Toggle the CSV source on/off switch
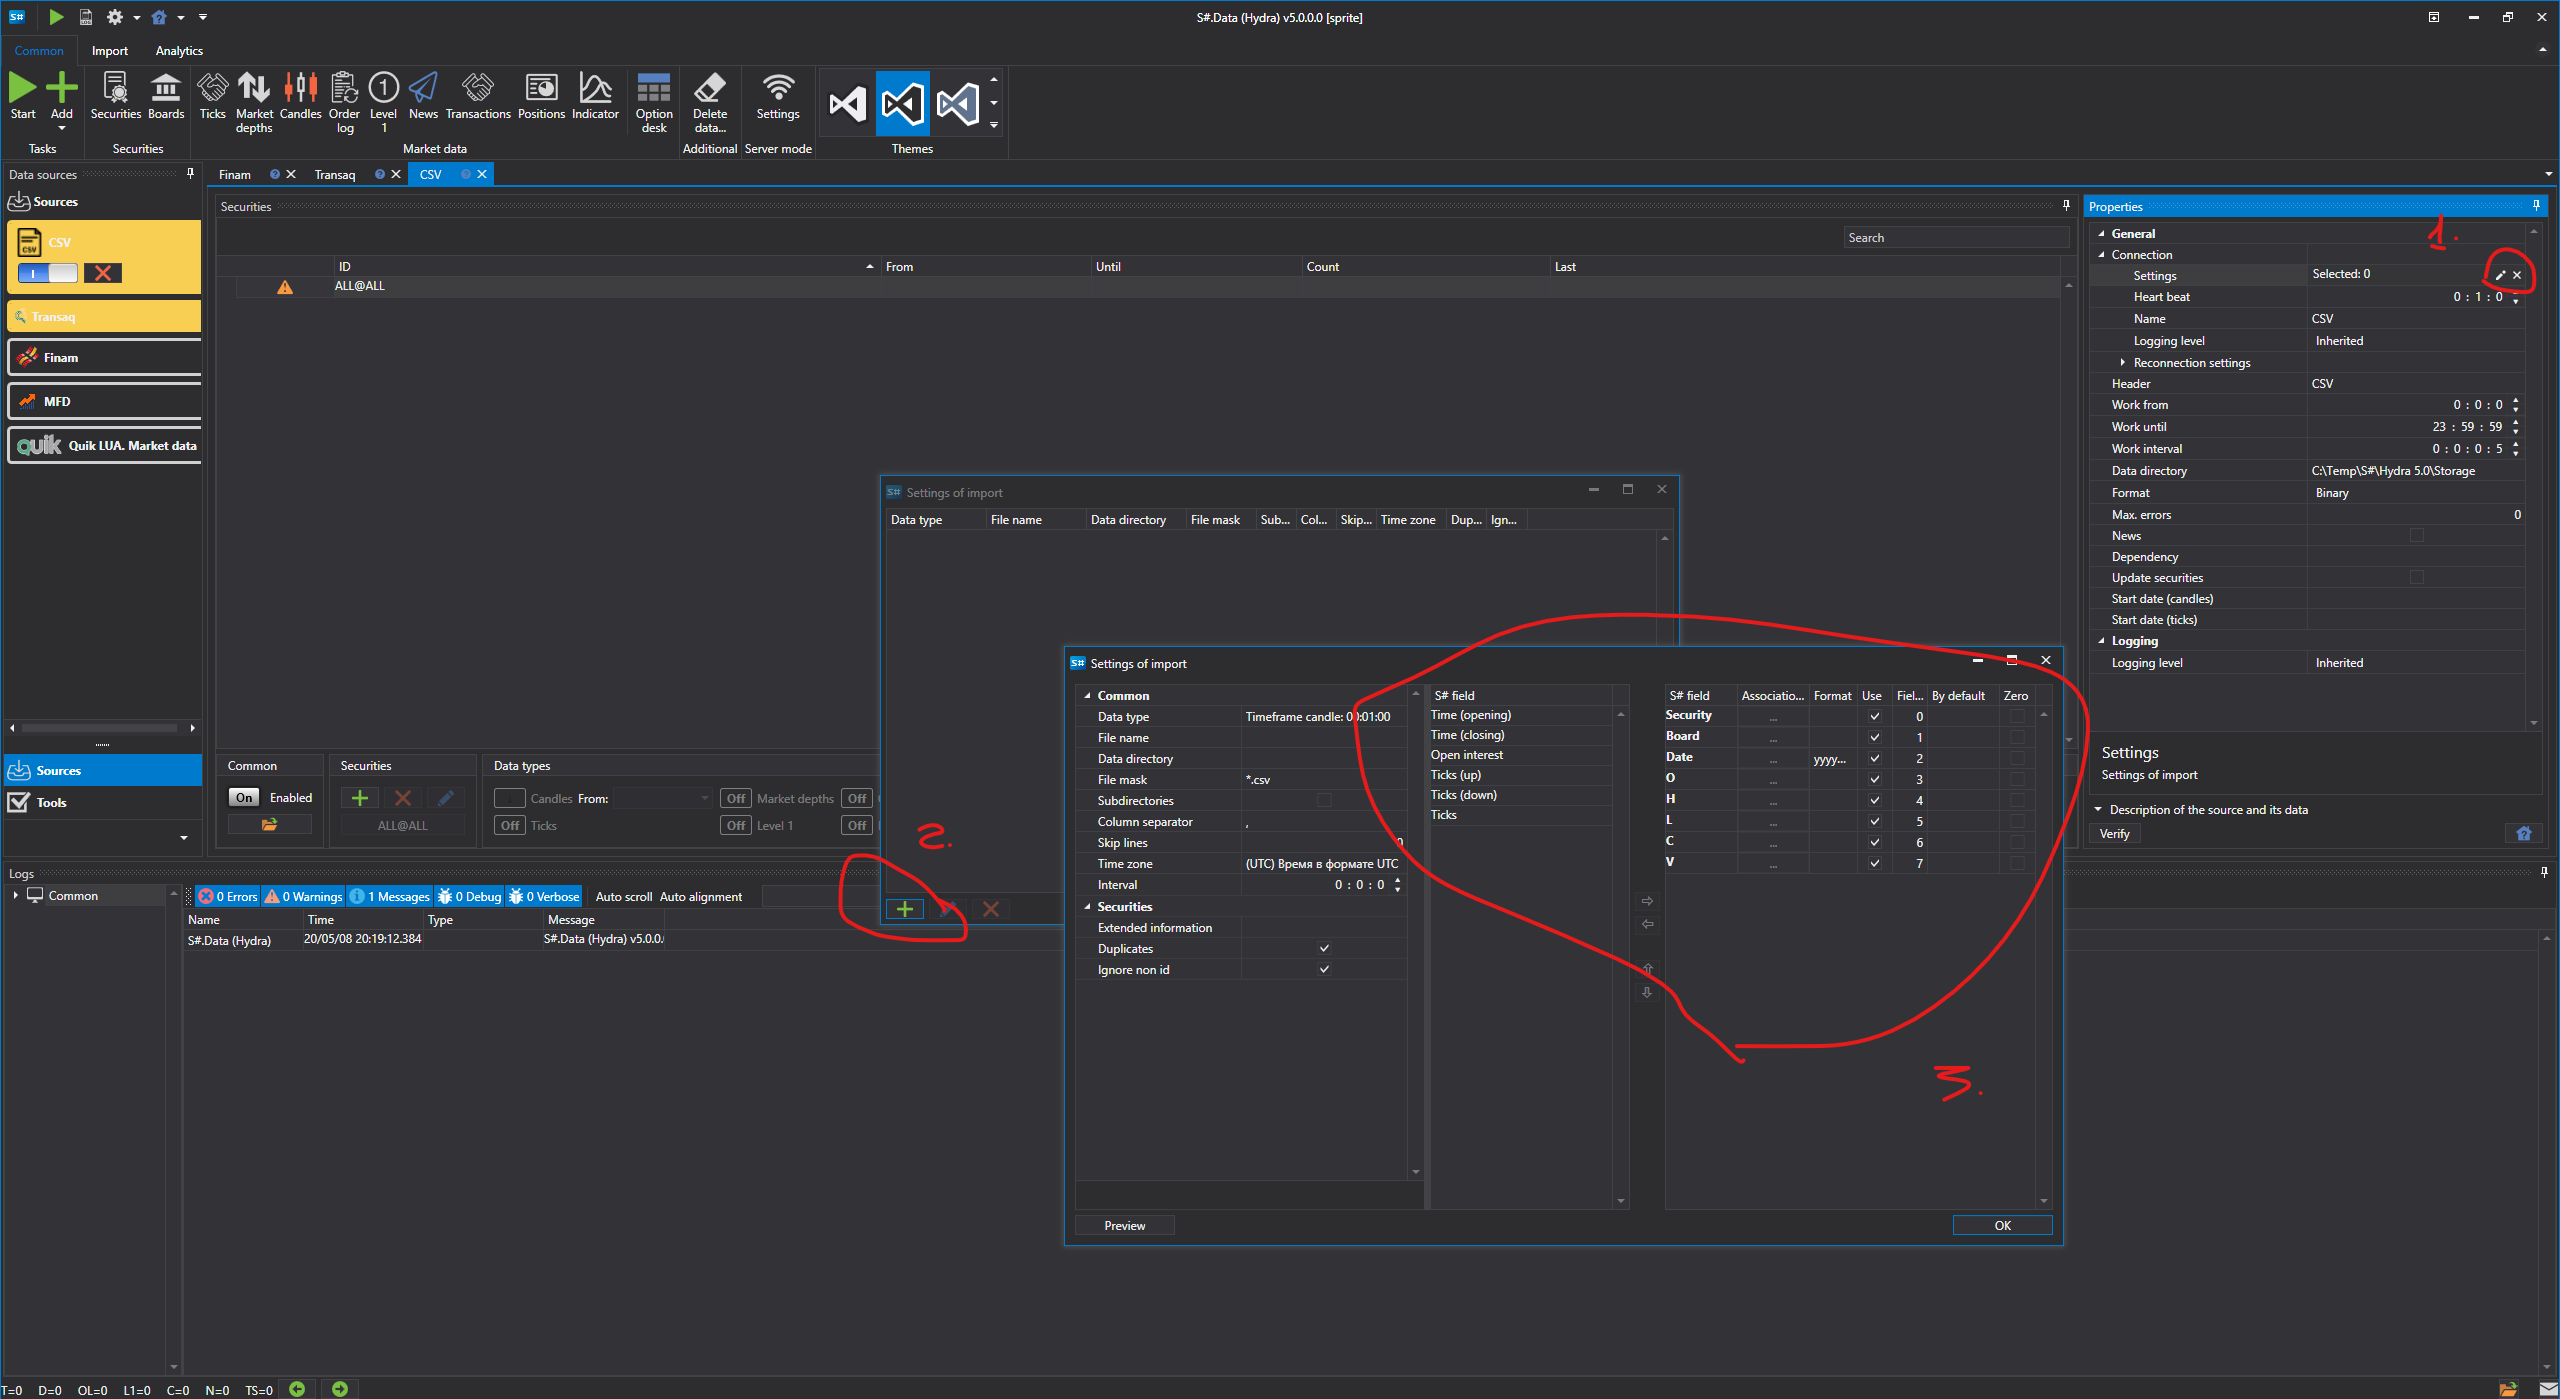 47,273
